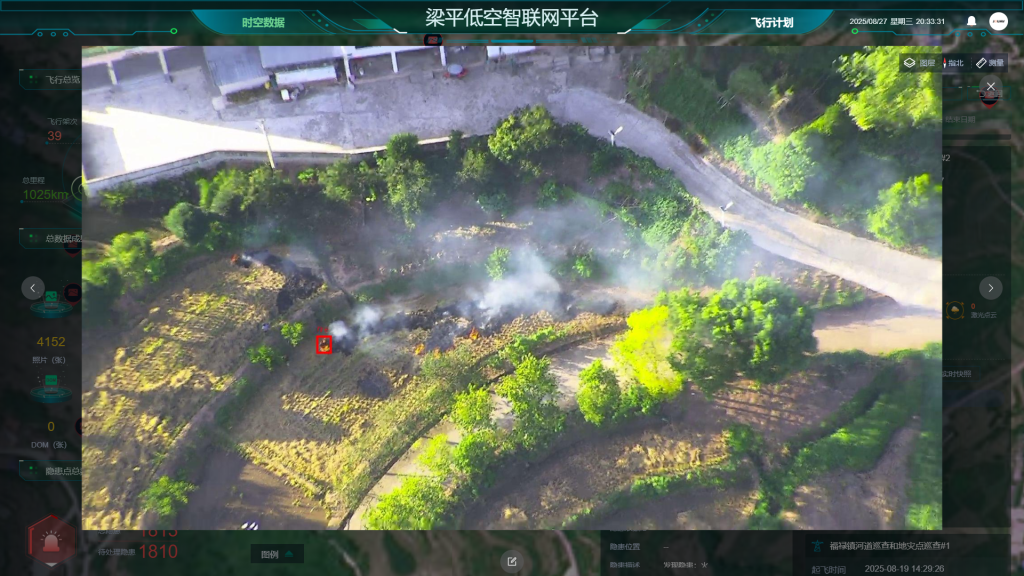Go to the next image

990,288
